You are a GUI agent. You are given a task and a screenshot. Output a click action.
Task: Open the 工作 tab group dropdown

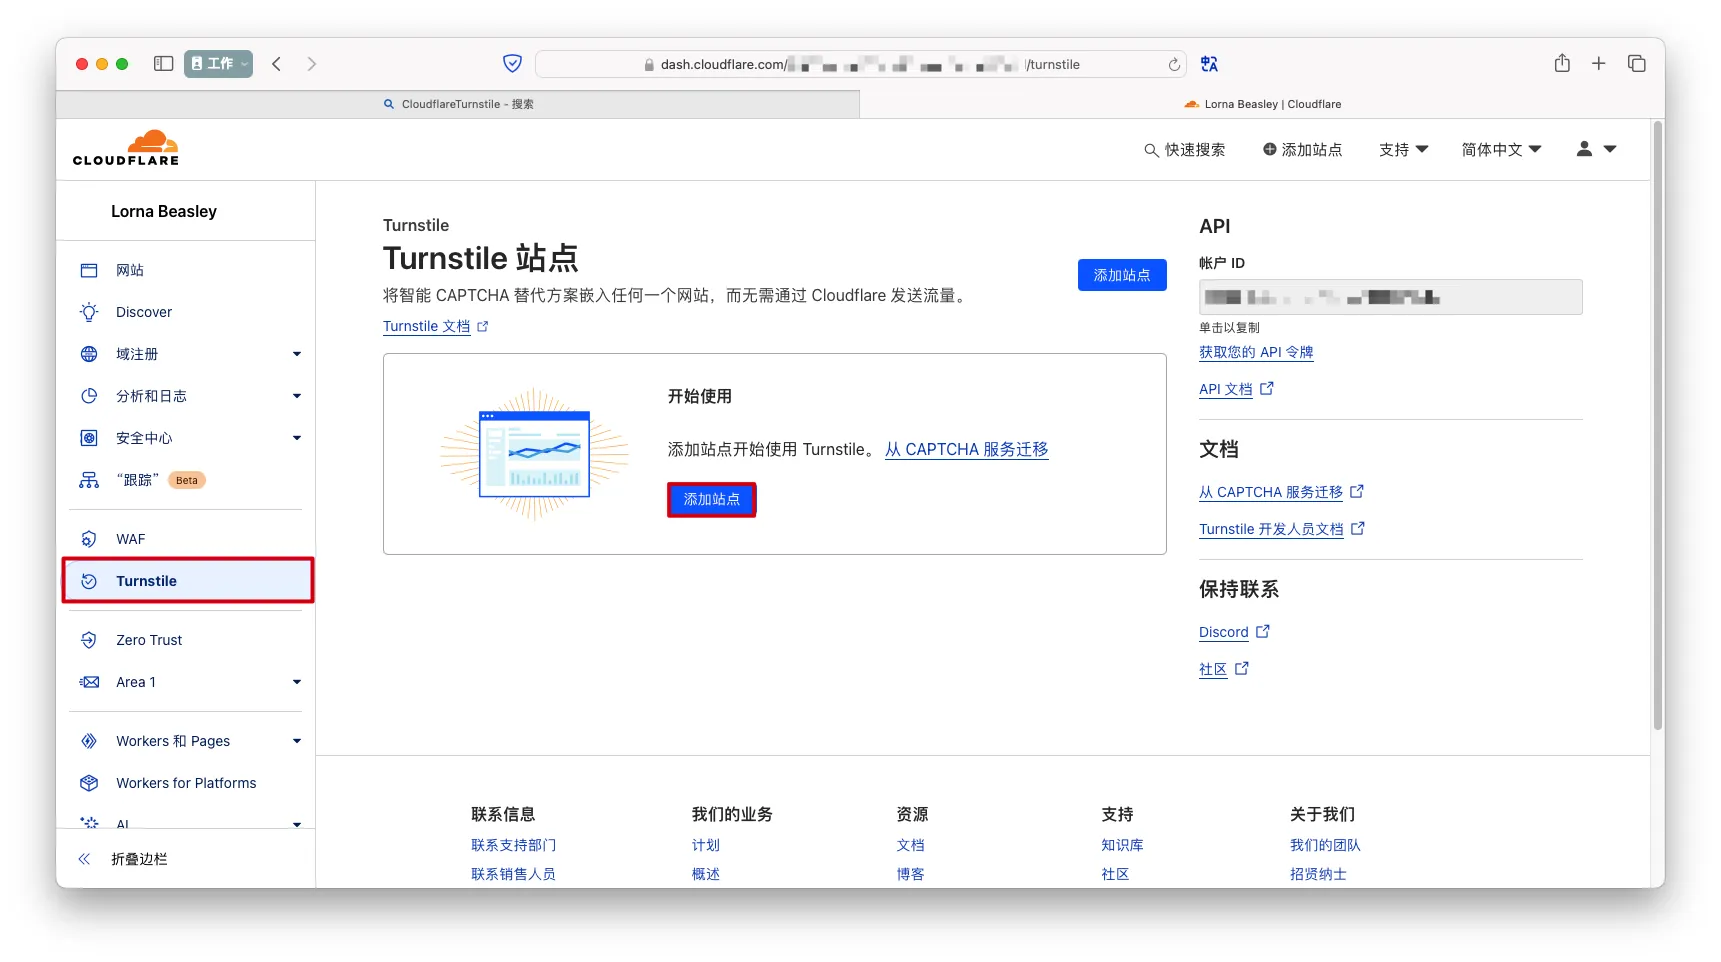[x=218, y=64]
